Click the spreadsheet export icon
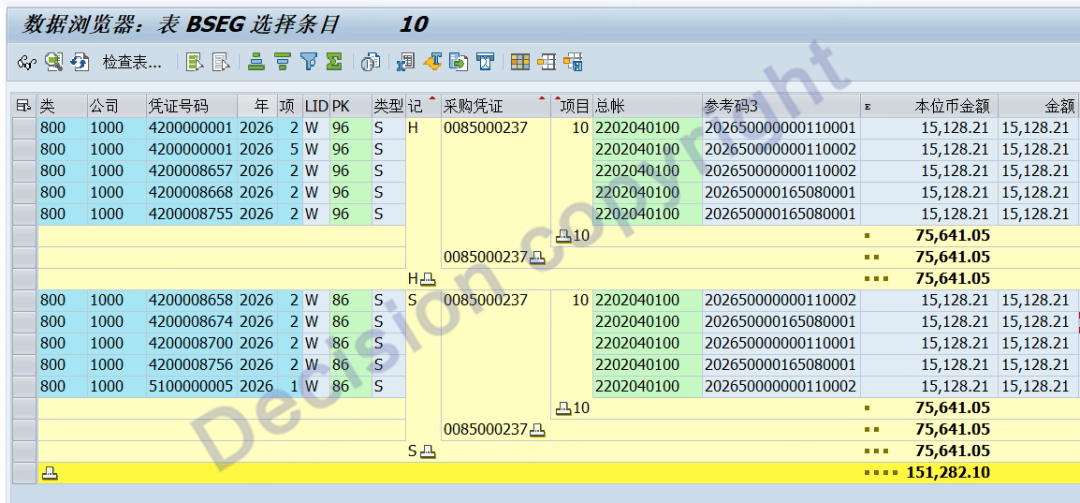The height and width of the screenshot is (503, 1080). 405,62
